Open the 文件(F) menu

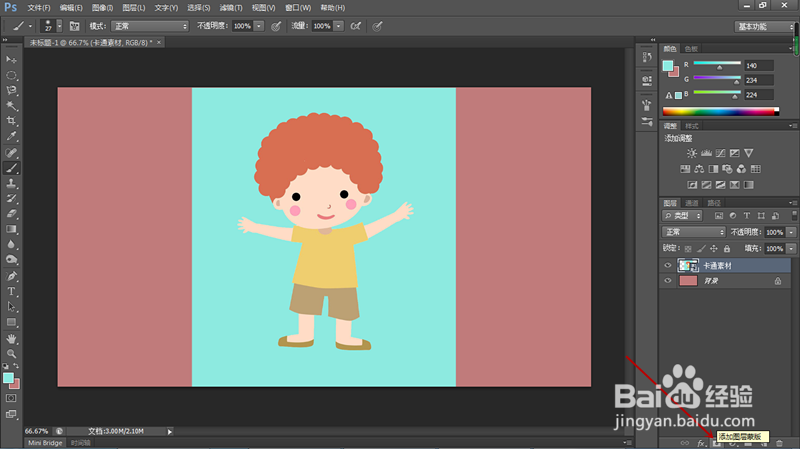(x=39, y=8)
